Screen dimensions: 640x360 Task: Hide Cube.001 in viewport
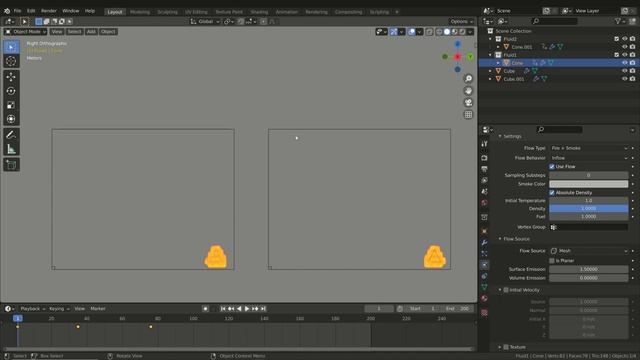[624, 79]
